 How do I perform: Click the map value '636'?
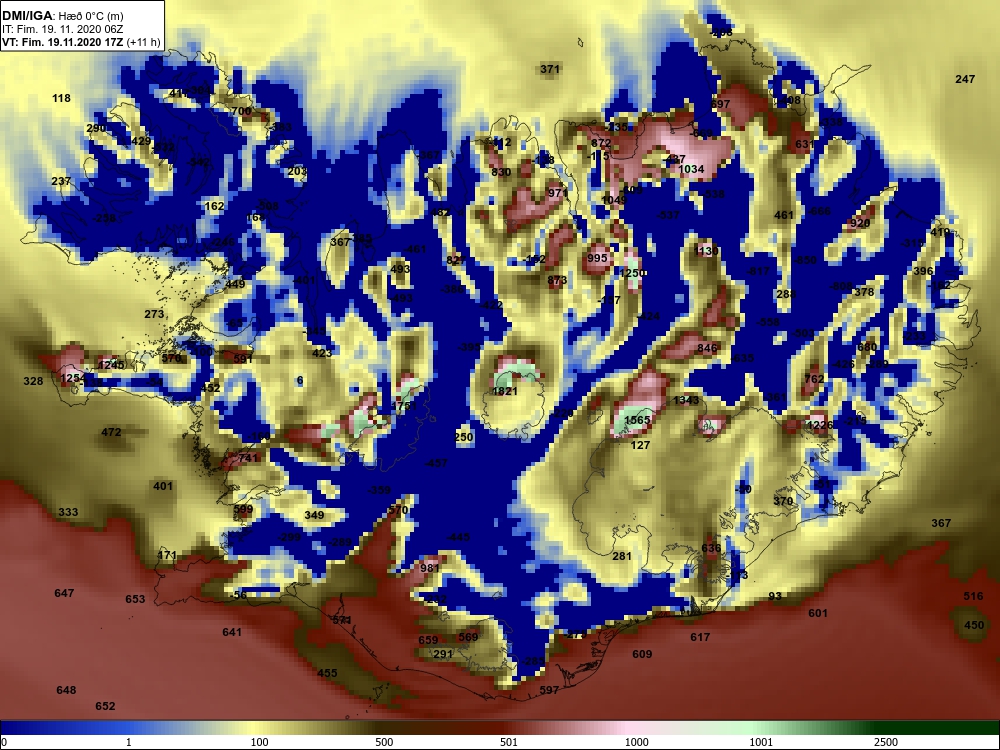[710, 548]
